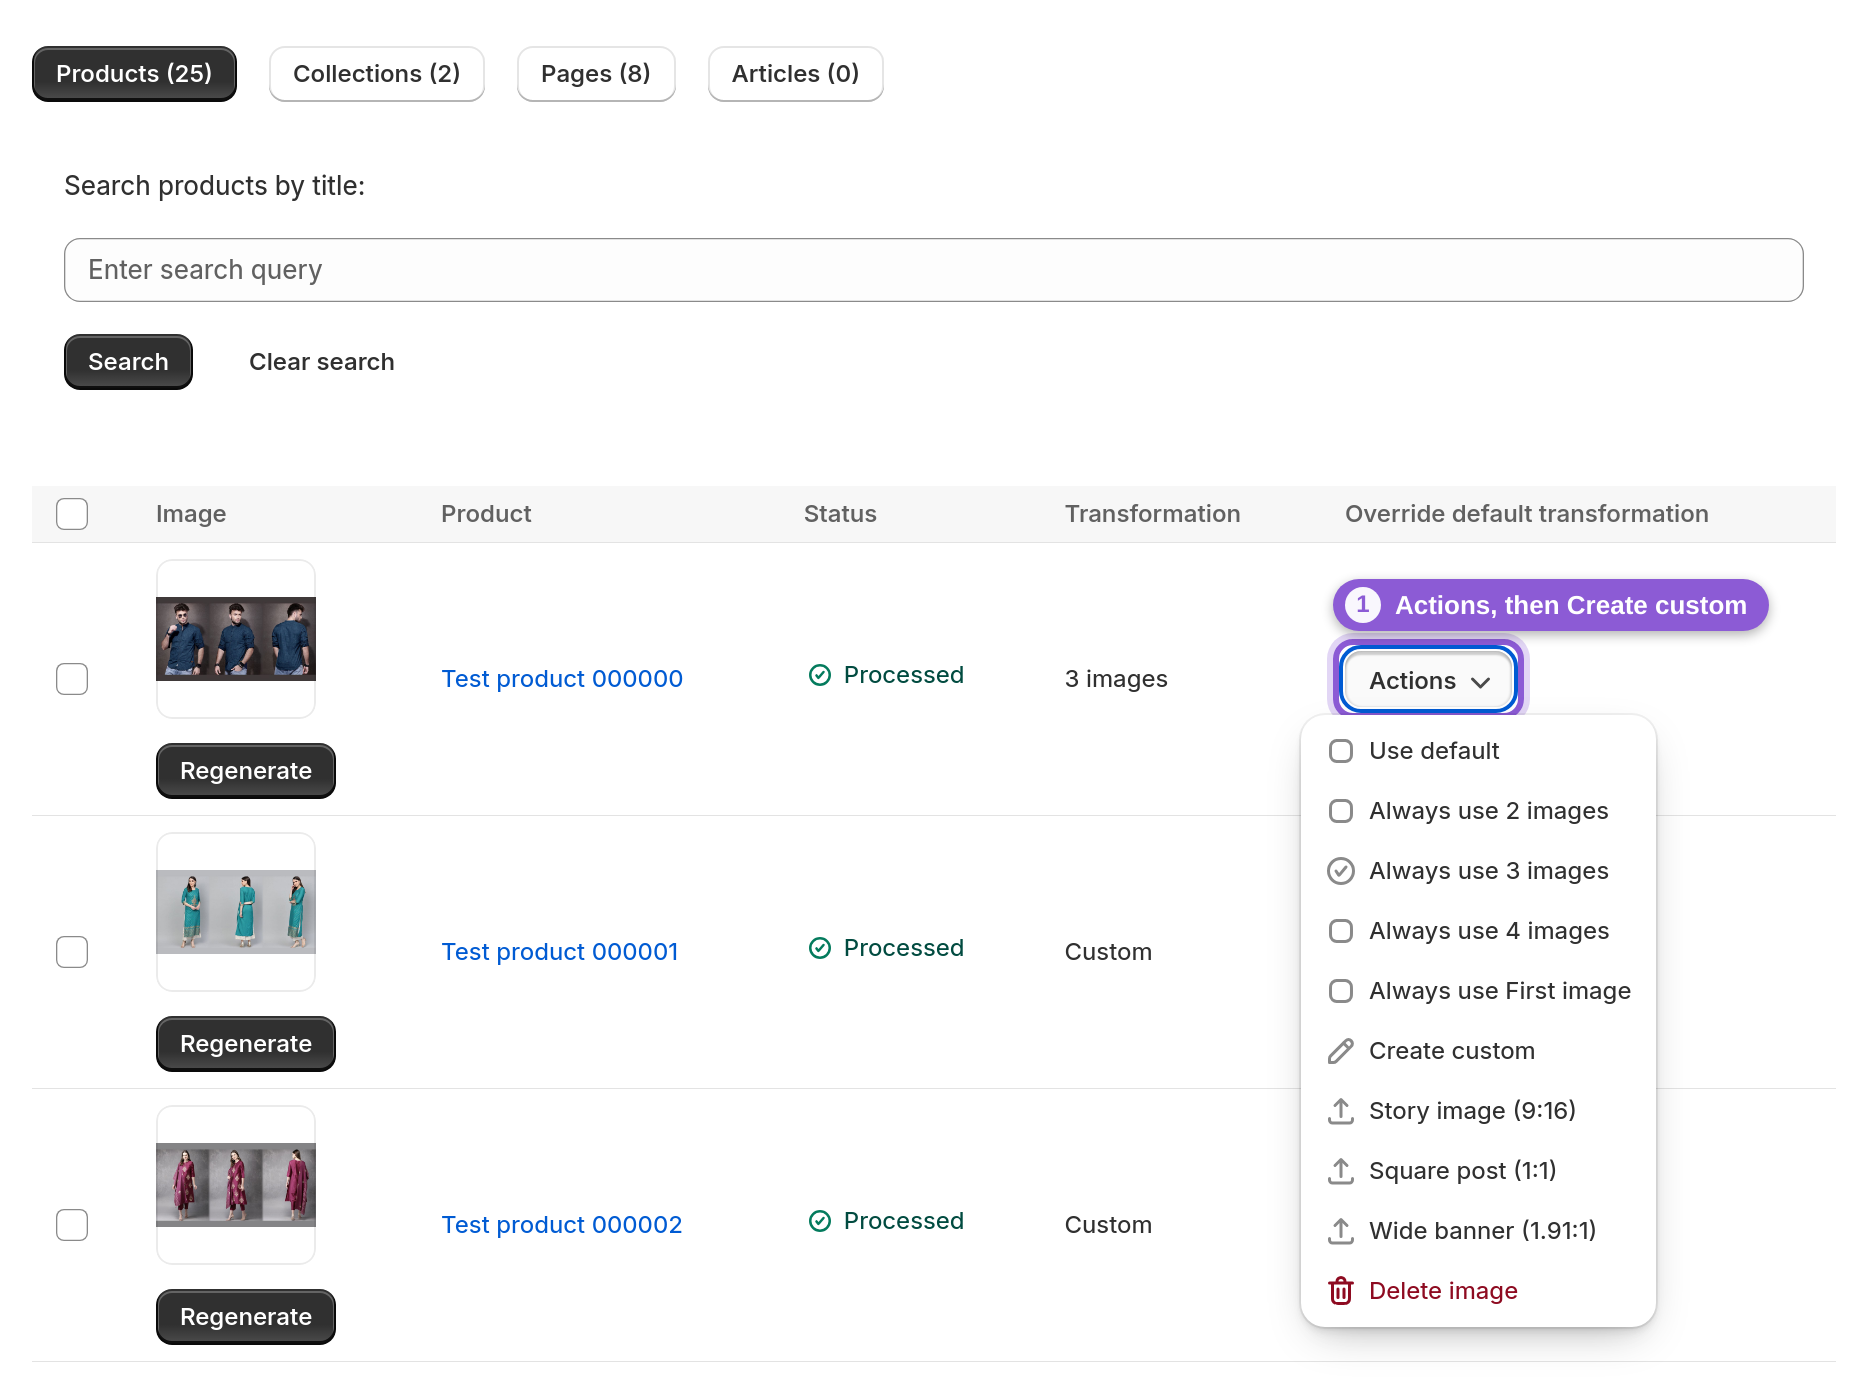
Task: Click 'Custom' transformation for Test product 000002
Action: [1108, 1225]
